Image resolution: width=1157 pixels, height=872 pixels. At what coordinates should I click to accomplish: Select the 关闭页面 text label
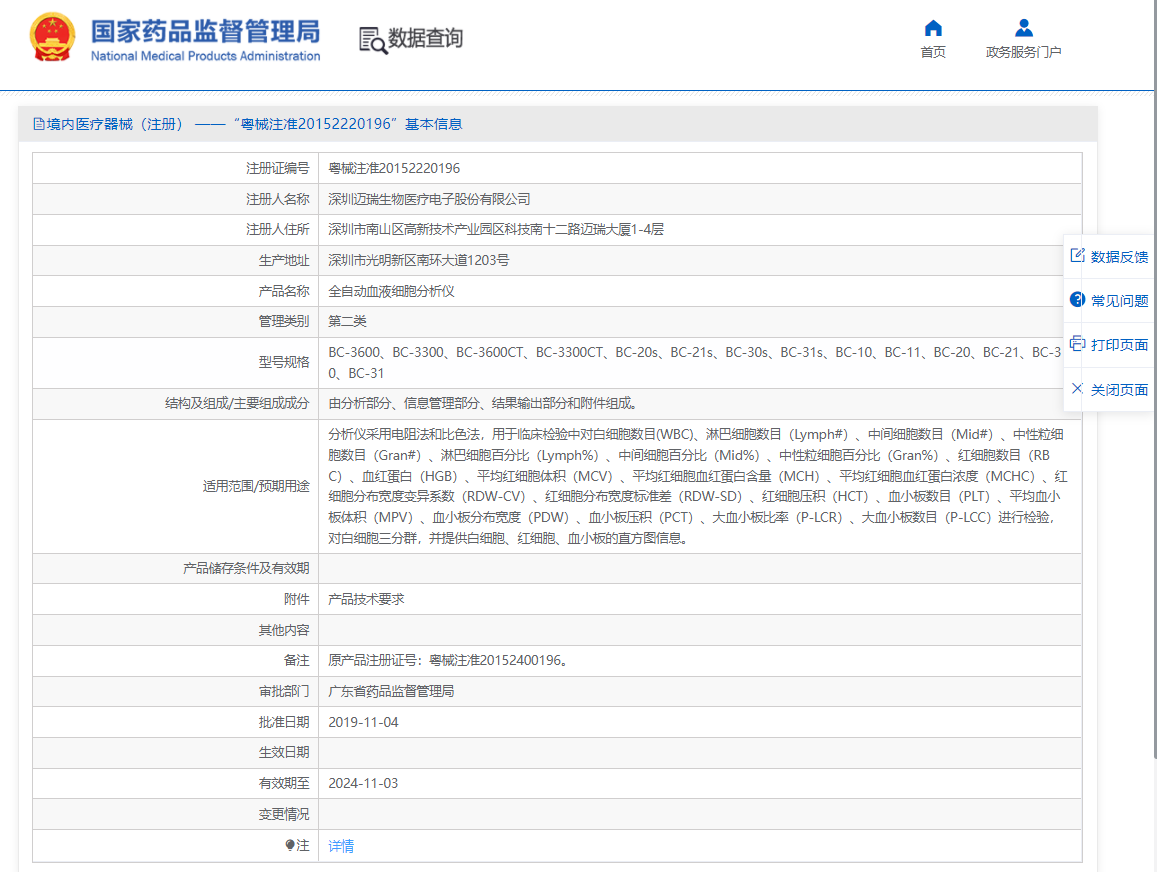[1119, 390]
